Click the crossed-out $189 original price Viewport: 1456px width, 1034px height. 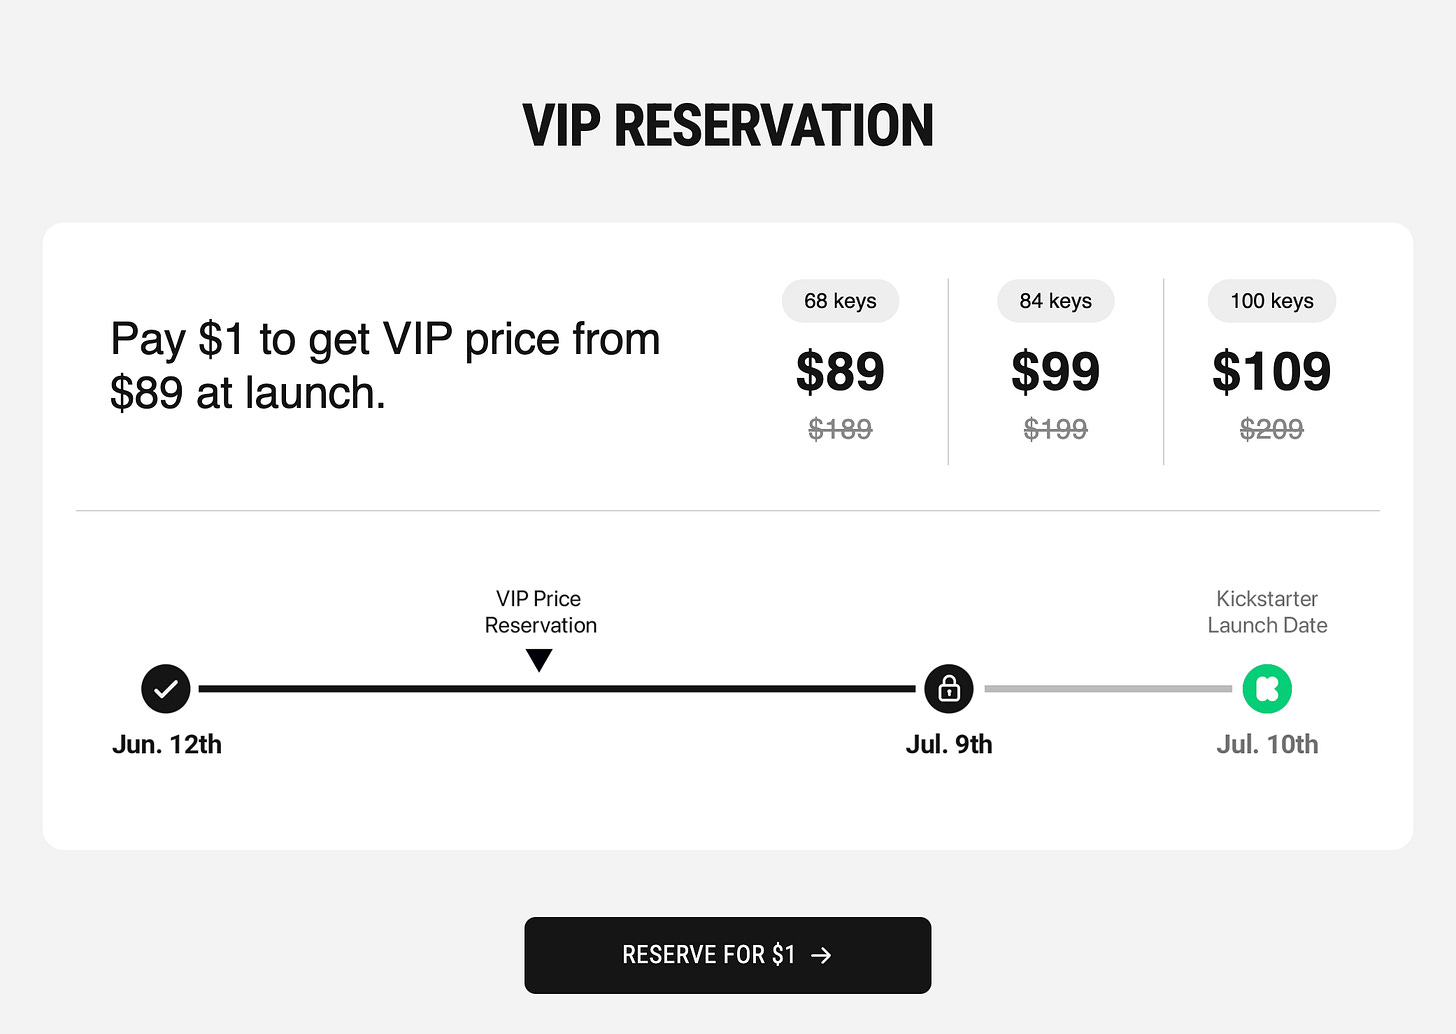coord(840,429)
